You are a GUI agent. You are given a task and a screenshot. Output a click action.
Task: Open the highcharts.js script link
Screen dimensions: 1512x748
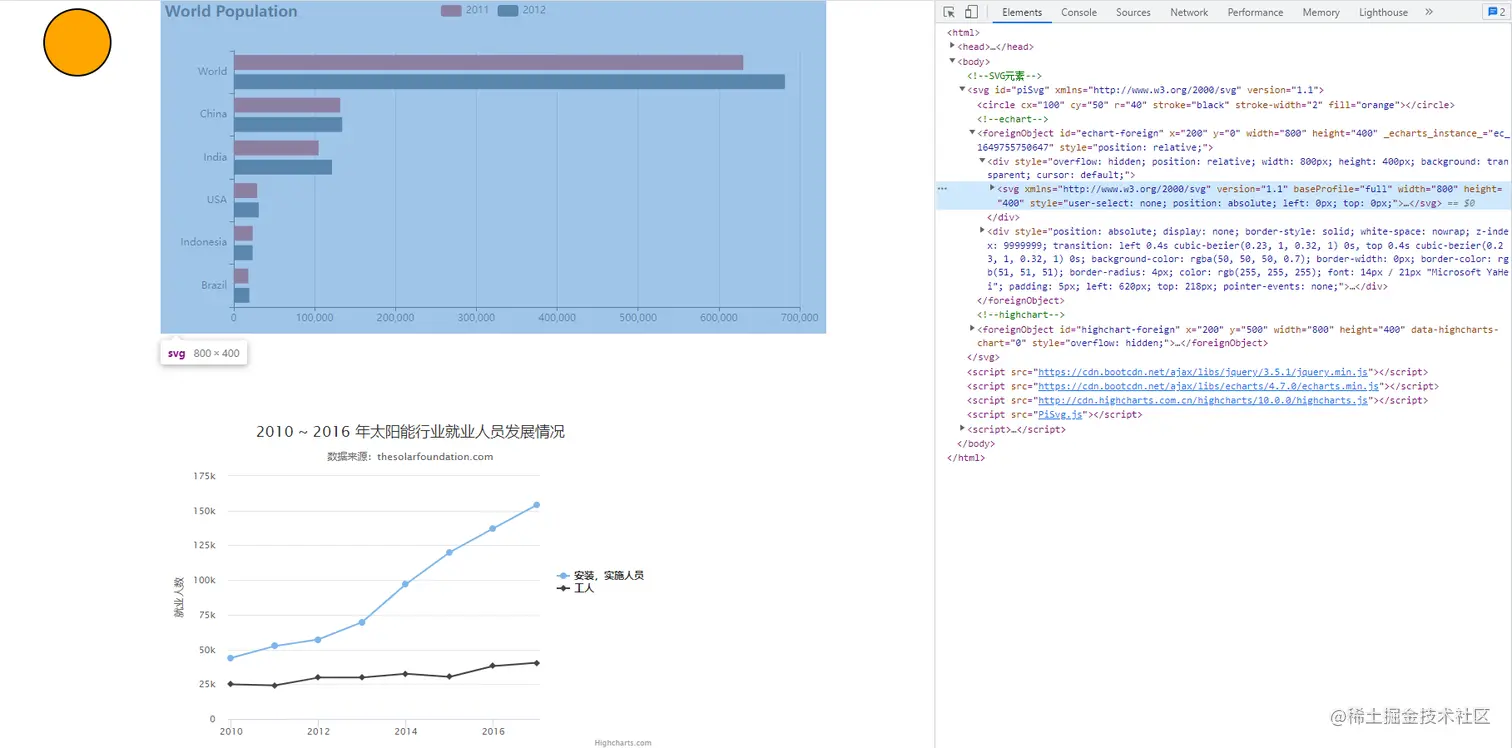point(1202,400)
